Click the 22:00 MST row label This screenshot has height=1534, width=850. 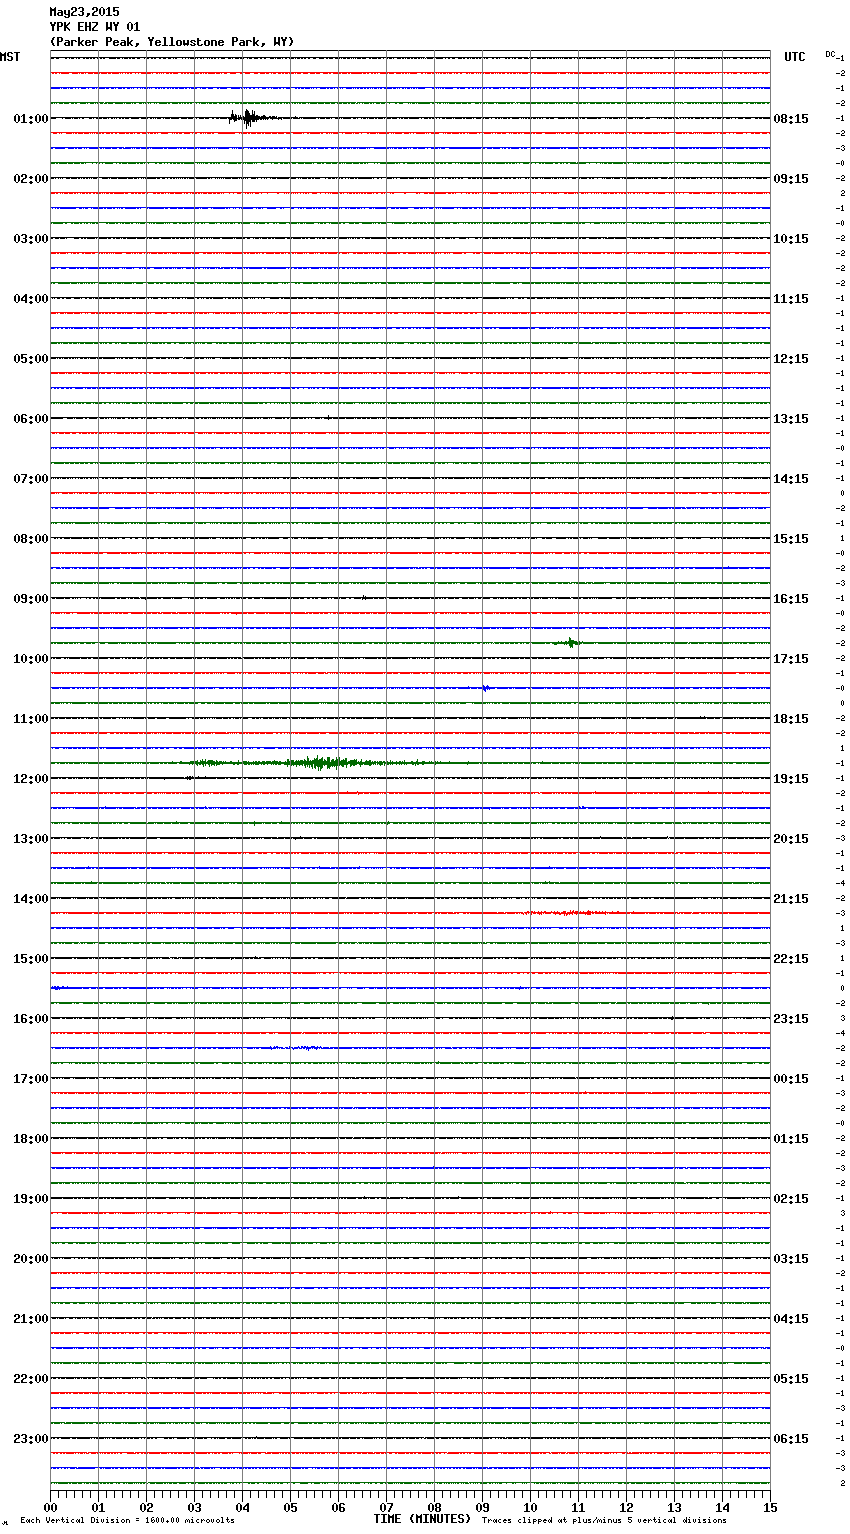coord(31,1379)
